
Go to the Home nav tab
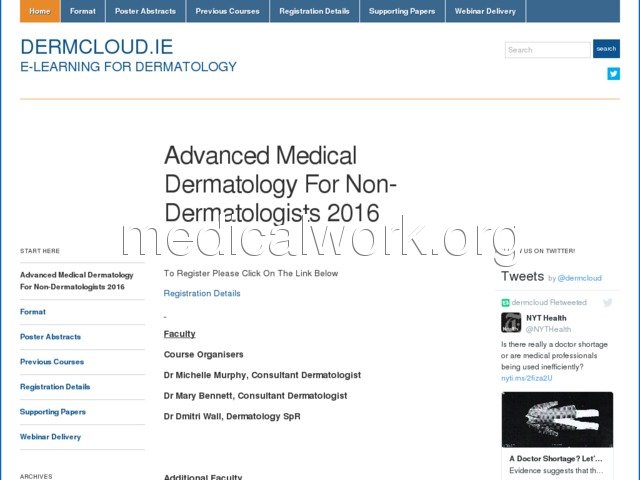click(x=40, y=11)
